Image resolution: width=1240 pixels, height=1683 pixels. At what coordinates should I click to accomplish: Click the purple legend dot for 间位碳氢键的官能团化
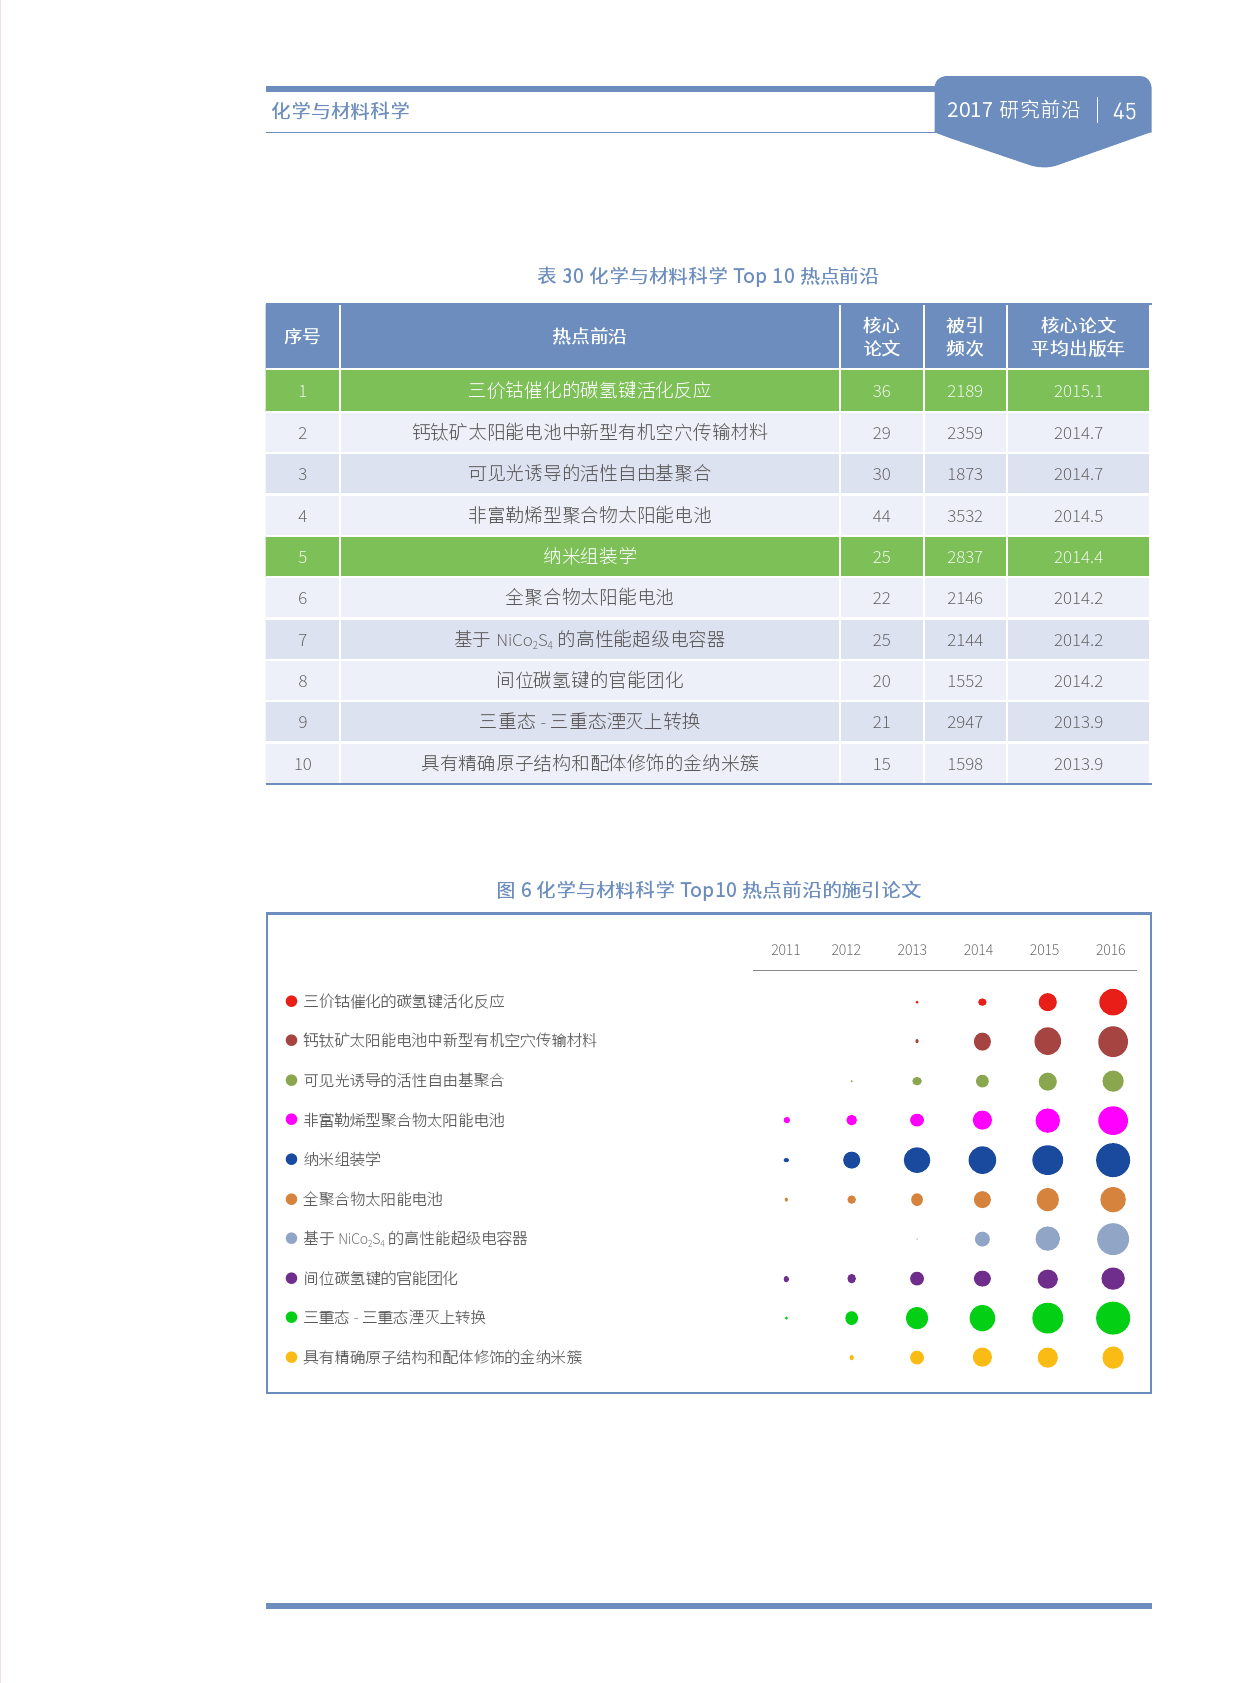tap(291, 1278)
